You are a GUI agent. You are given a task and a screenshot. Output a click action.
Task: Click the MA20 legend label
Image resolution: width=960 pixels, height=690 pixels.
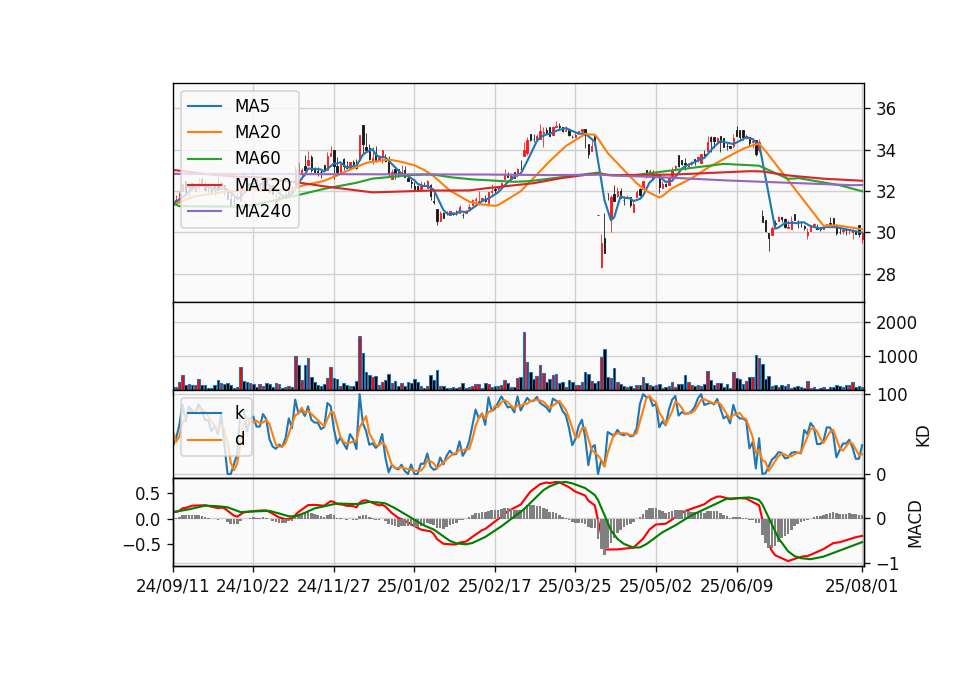[257, 132]
